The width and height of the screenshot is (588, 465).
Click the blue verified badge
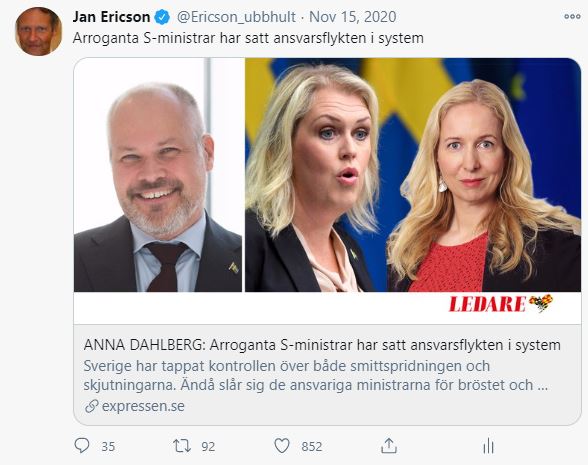point(162,17)
